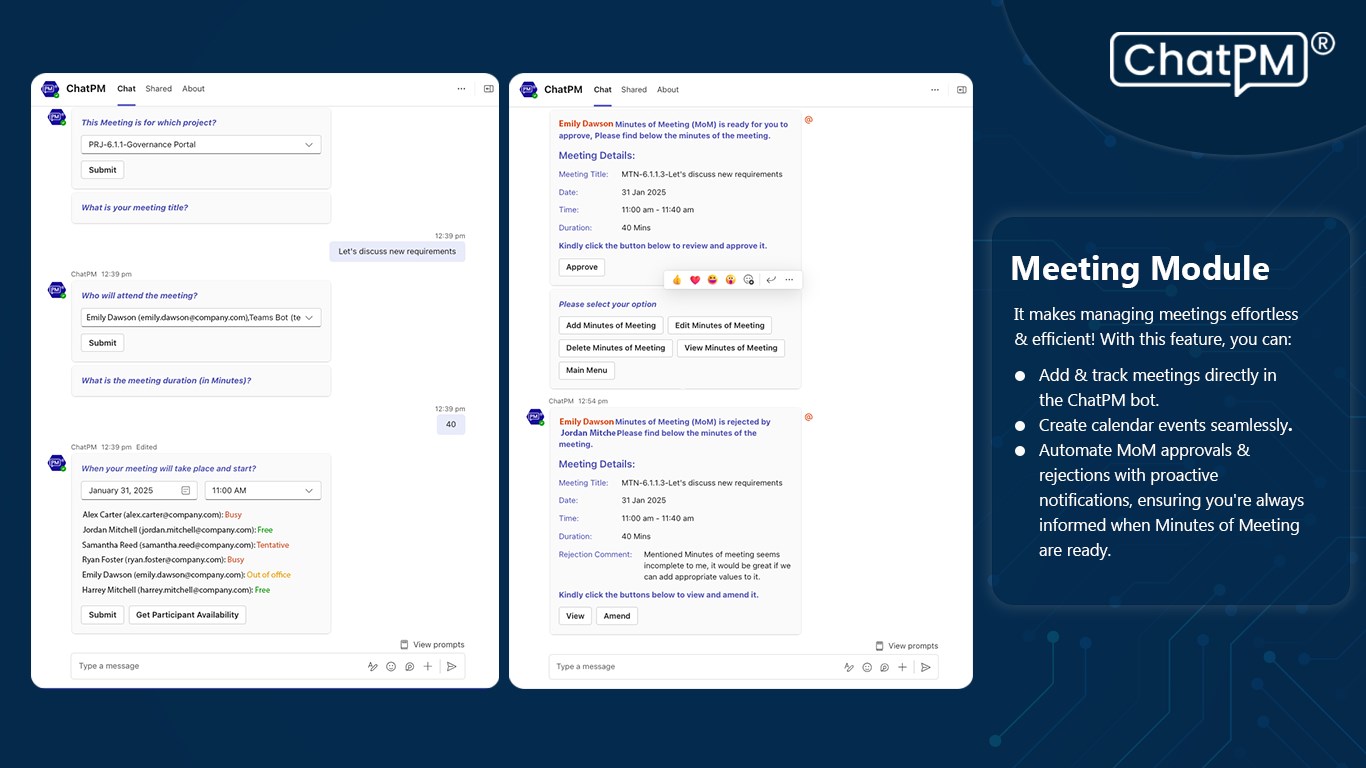Click loop components icon in right composer

point(885,667)
